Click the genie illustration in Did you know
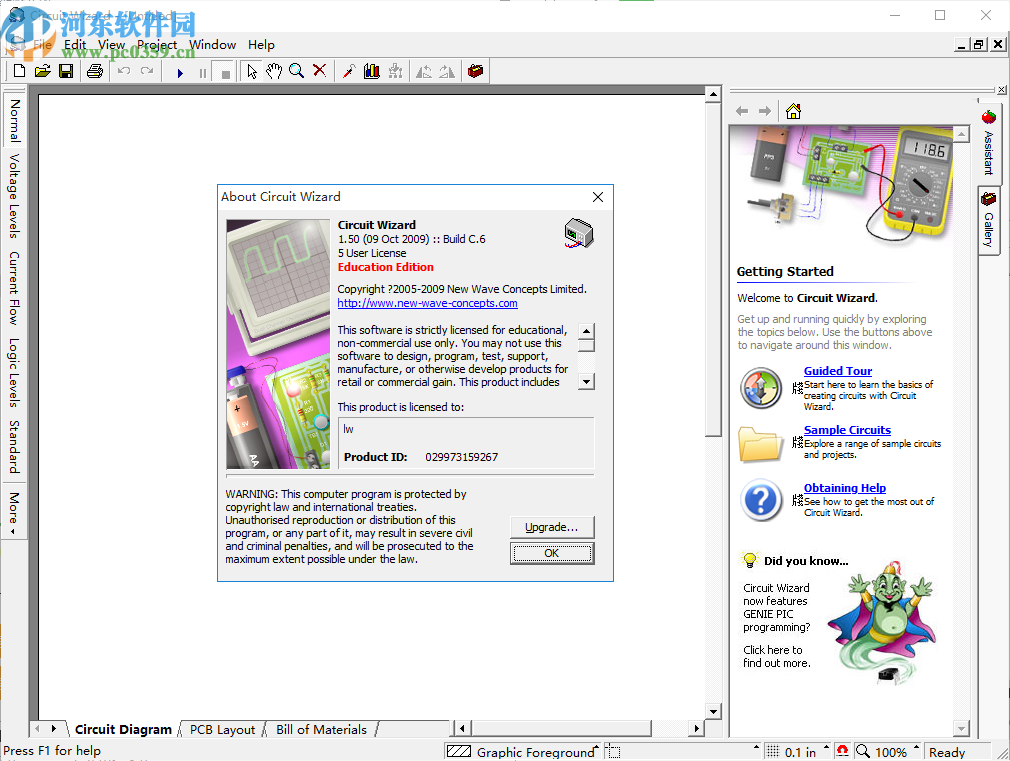The image size is (1010, 761). pos(880,621)
